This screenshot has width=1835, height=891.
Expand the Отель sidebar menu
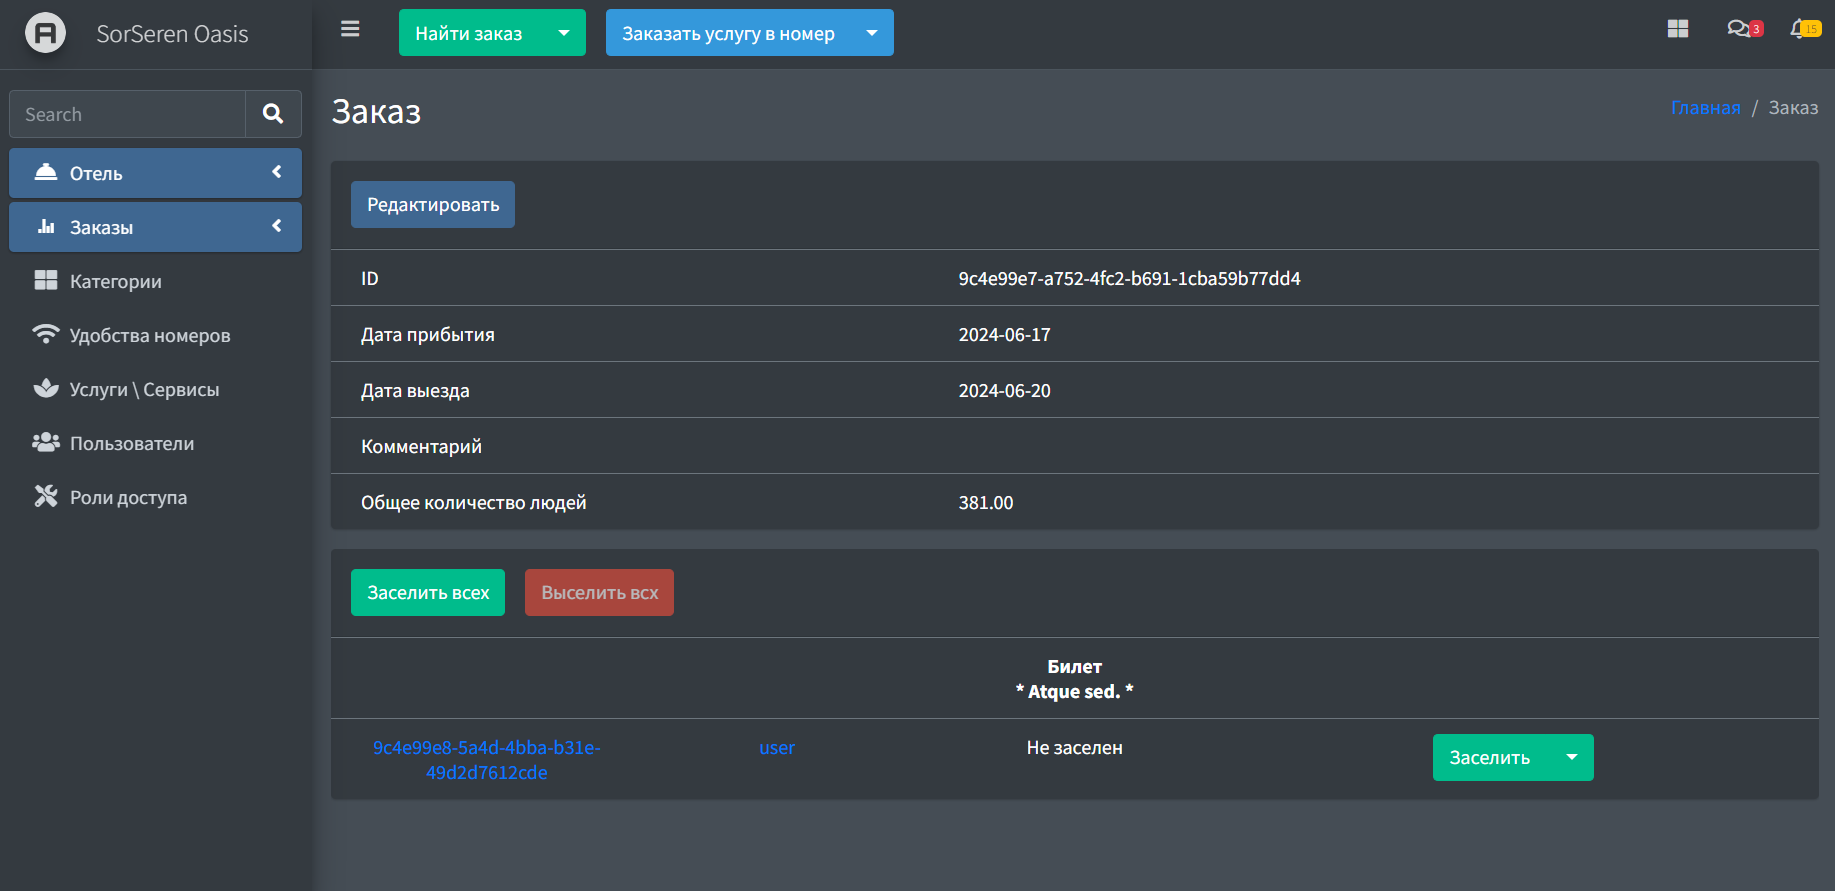click(155, 173)
